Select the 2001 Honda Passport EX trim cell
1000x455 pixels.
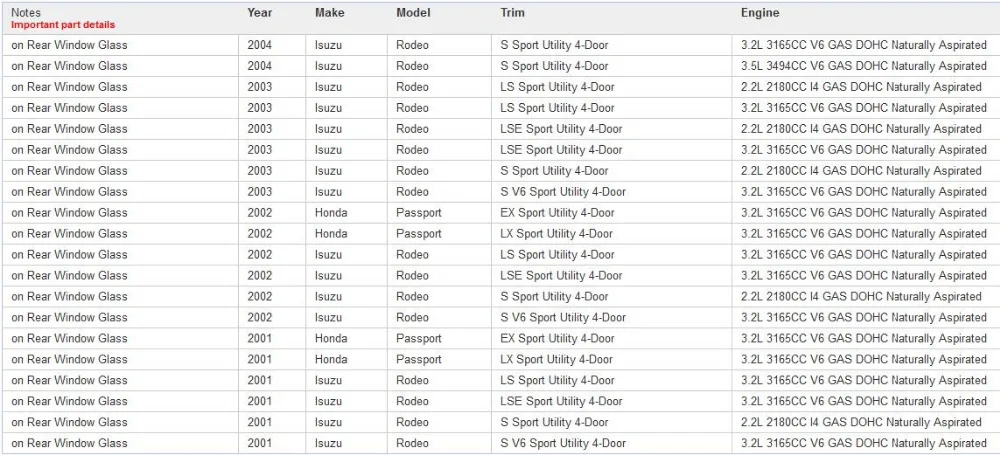pyautogui.click(x=557, y=338)
